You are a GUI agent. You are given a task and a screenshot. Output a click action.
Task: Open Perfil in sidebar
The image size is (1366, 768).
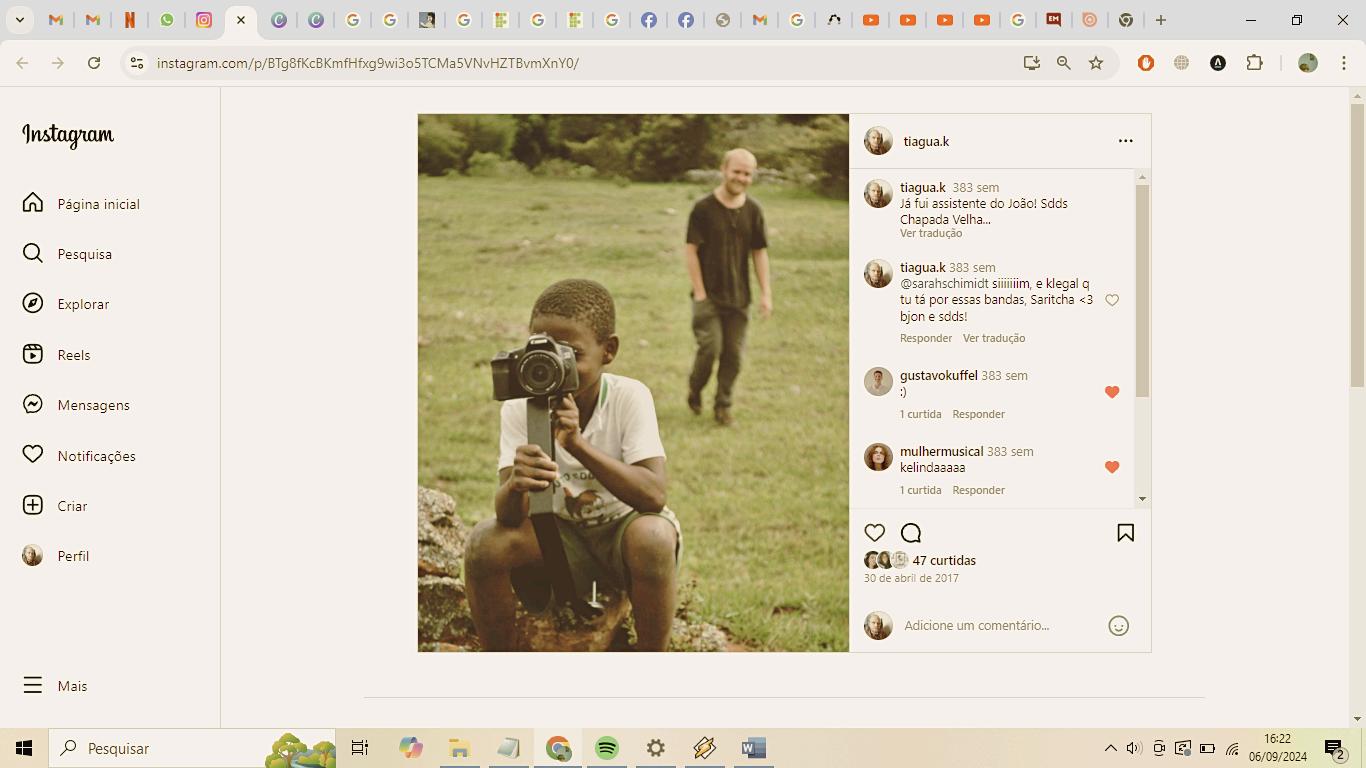pyautogui.click(x=56, y=556)
